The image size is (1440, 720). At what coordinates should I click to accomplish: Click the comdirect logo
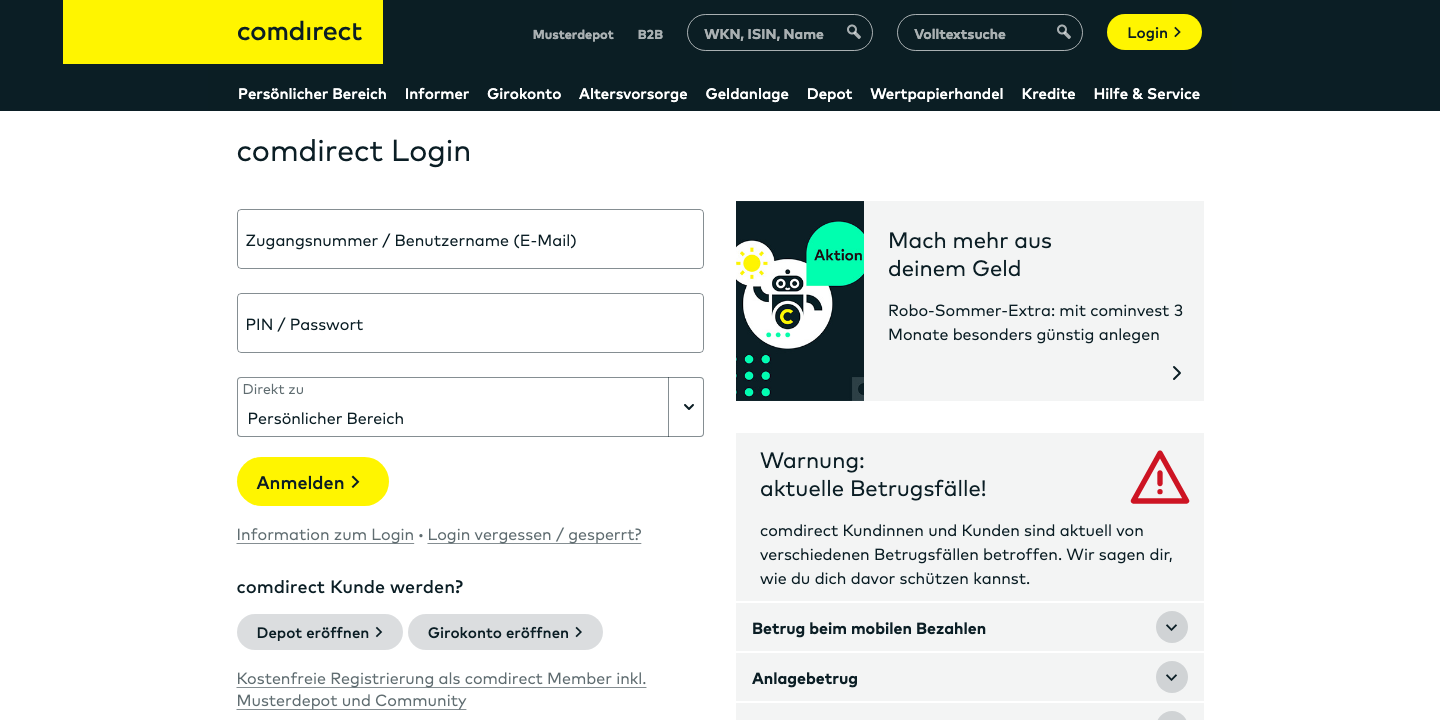[223, 32]
